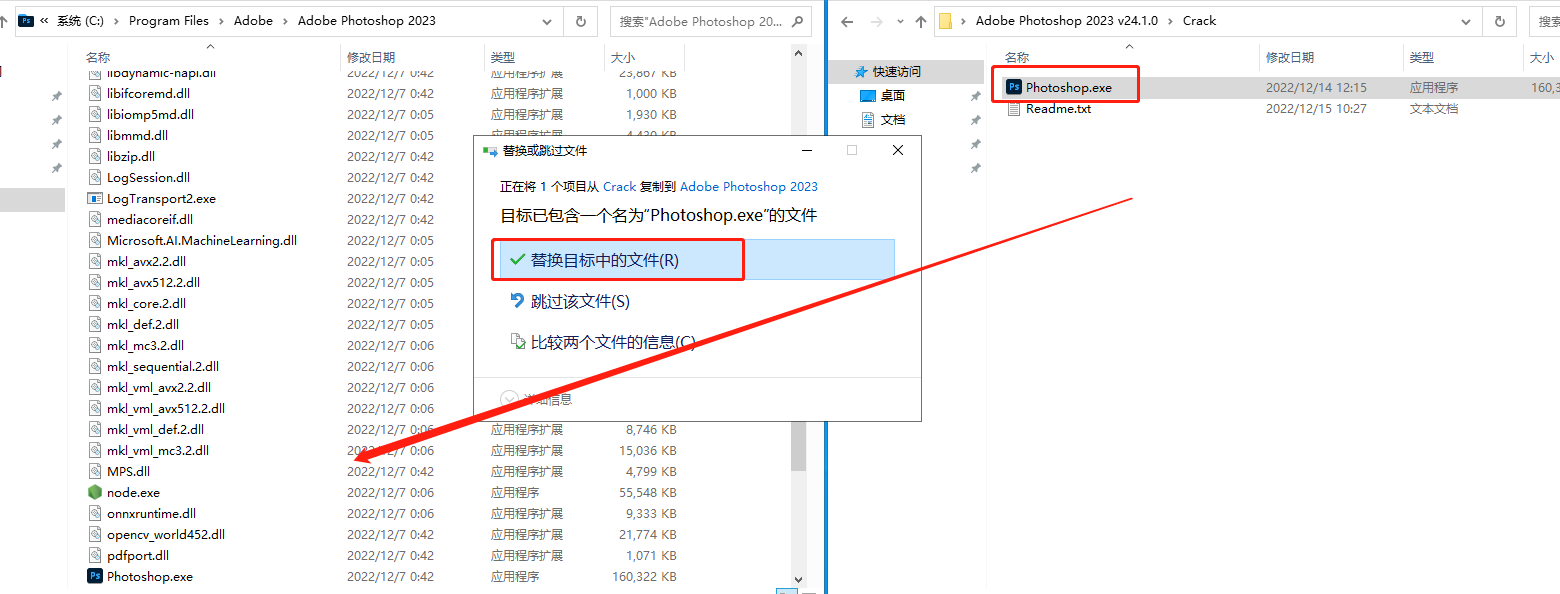The width and height of the screenshot is (1560, 594).
Task: Go up one folder level in Crack window
Action: pos(919,20)
